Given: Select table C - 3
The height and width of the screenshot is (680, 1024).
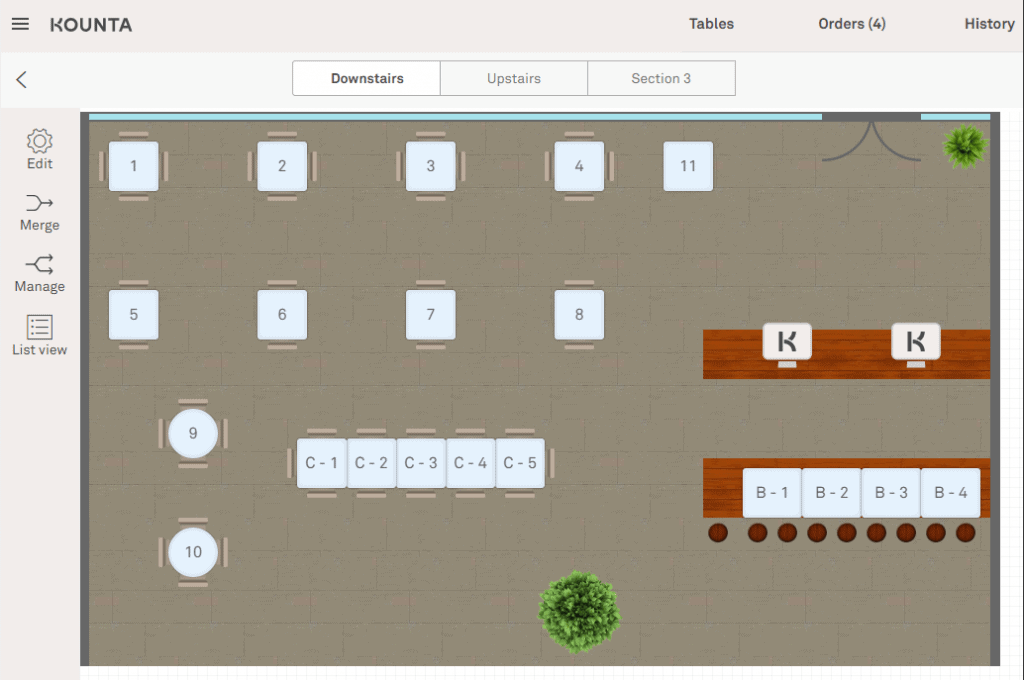Looking at the screenshot, I should (x=421, y=463).
